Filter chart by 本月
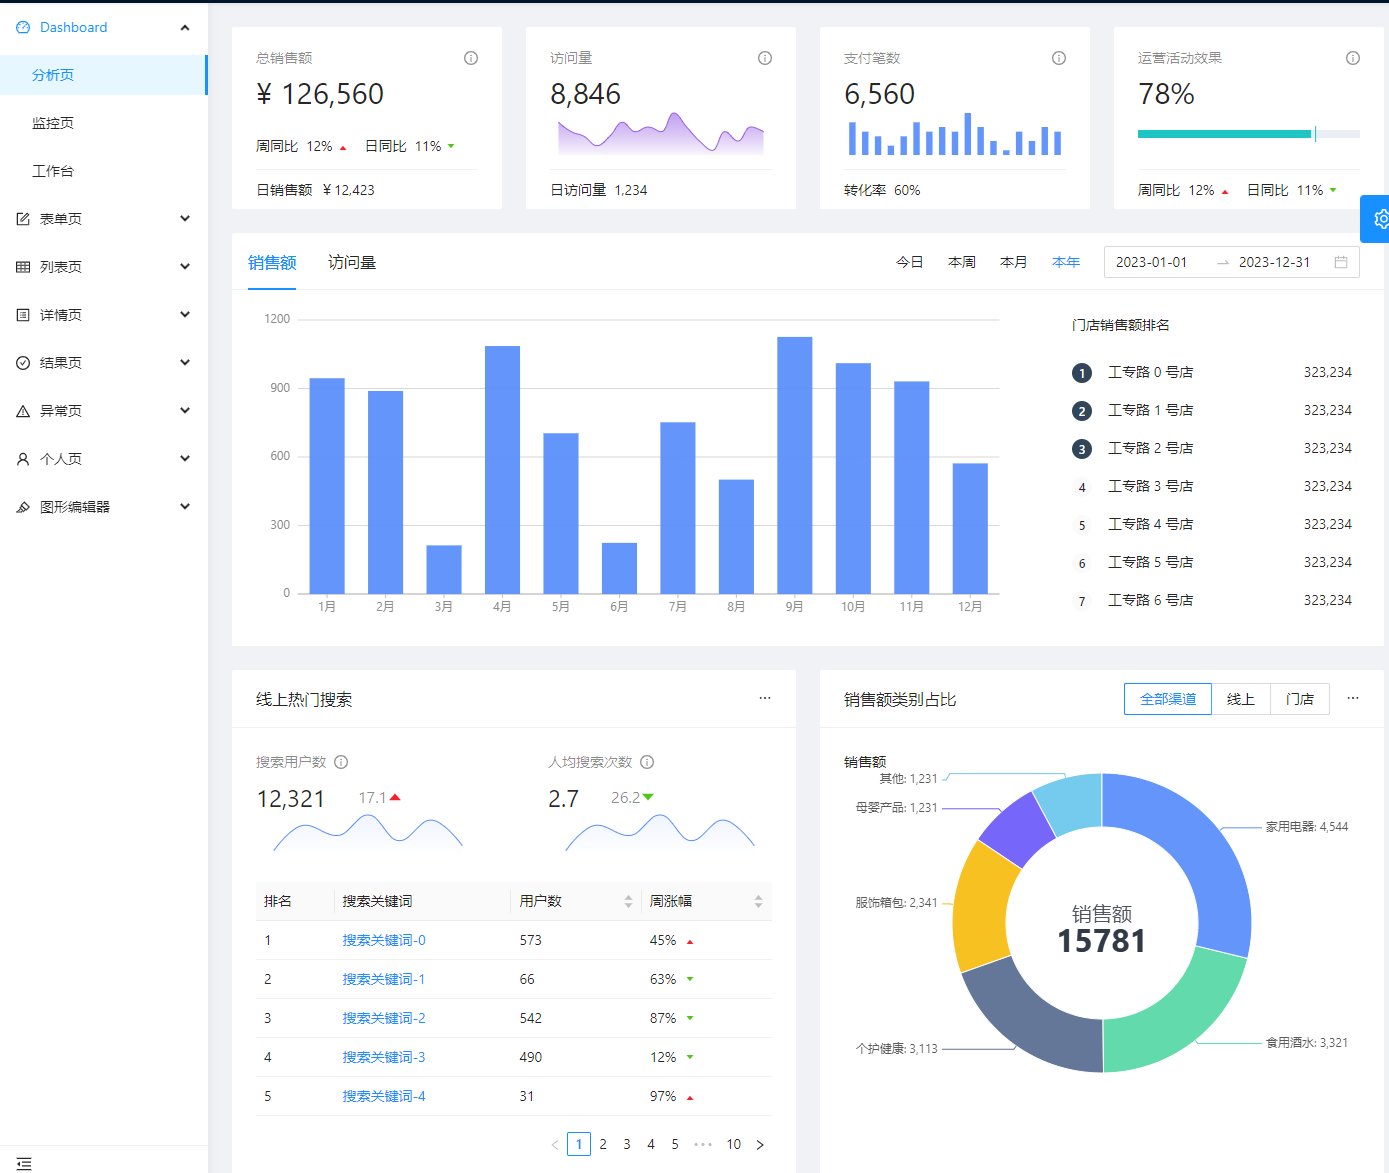The width and height of the screenshot is (1389, 1173). coord(1014,262)
